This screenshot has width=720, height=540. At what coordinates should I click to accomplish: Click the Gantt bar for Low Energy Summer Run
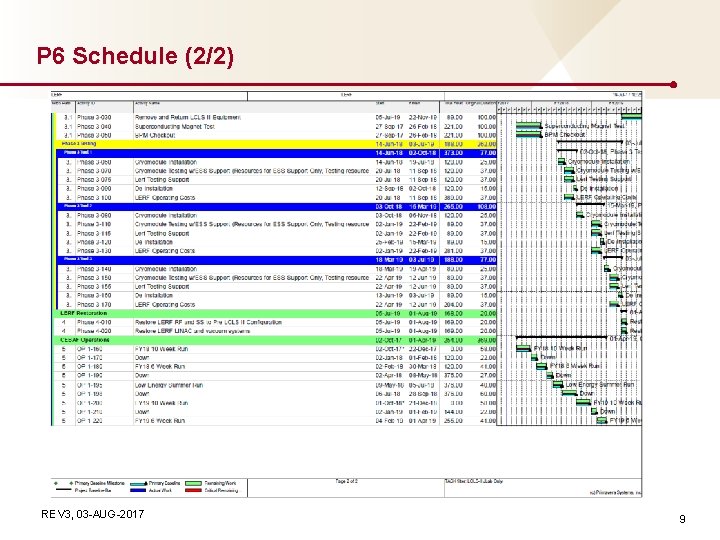pos(558,384)
